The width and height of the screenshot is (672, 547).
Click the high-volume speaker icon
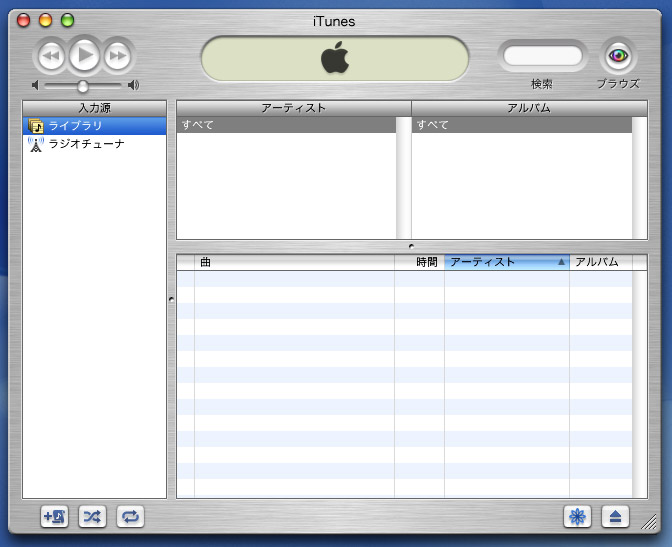coord(133,85)
